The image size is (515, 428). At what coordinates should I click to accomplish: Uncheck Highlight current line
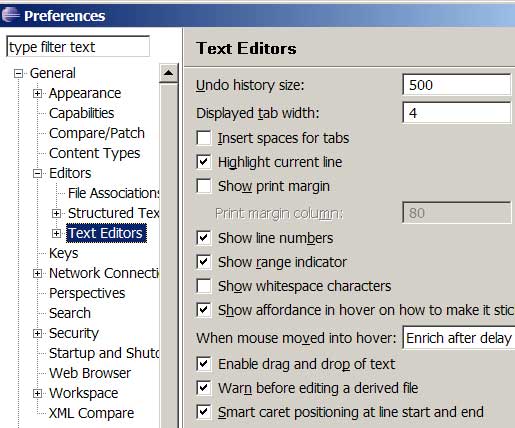[204, 162]
